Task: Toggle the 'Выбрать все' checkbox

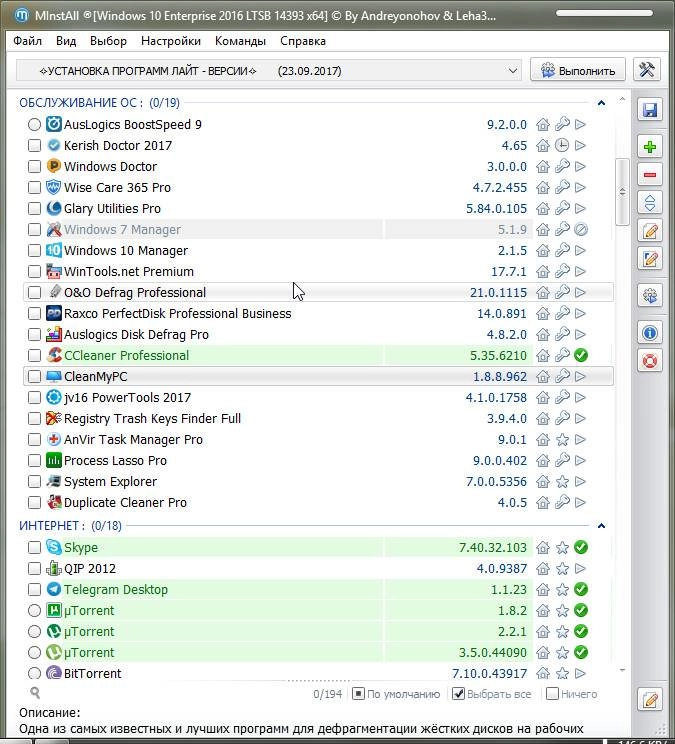Action: click(458, 694)
